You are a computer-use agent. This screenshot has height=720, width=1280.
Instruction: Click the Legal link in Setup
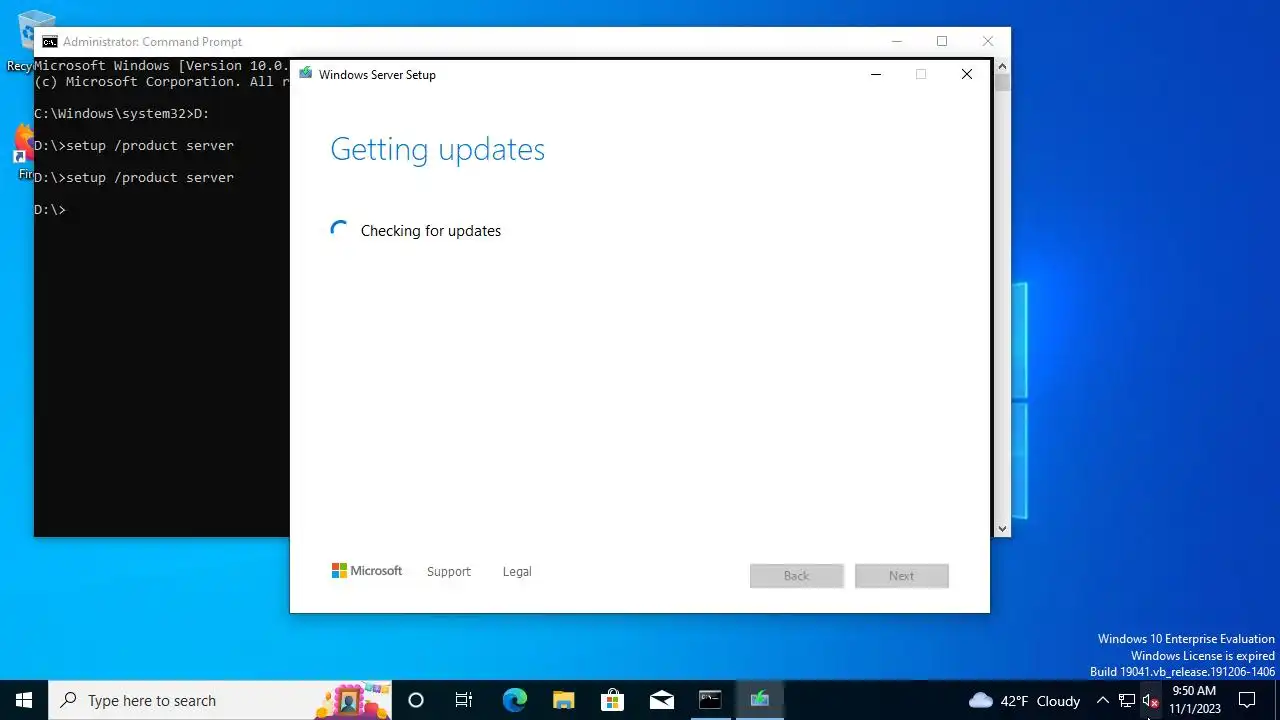(517, 572)
